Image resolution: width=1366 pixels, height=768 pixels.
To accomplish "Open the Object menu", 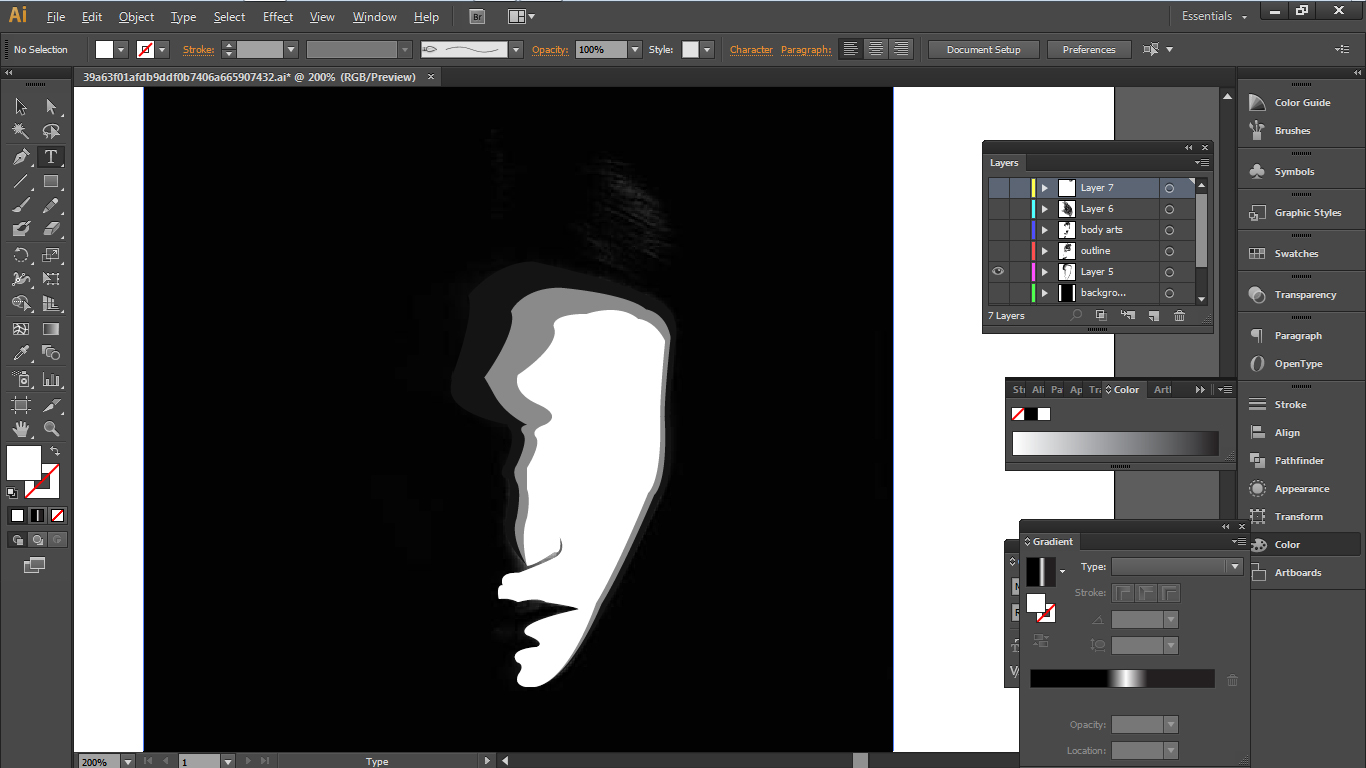I will coord(136,17).
